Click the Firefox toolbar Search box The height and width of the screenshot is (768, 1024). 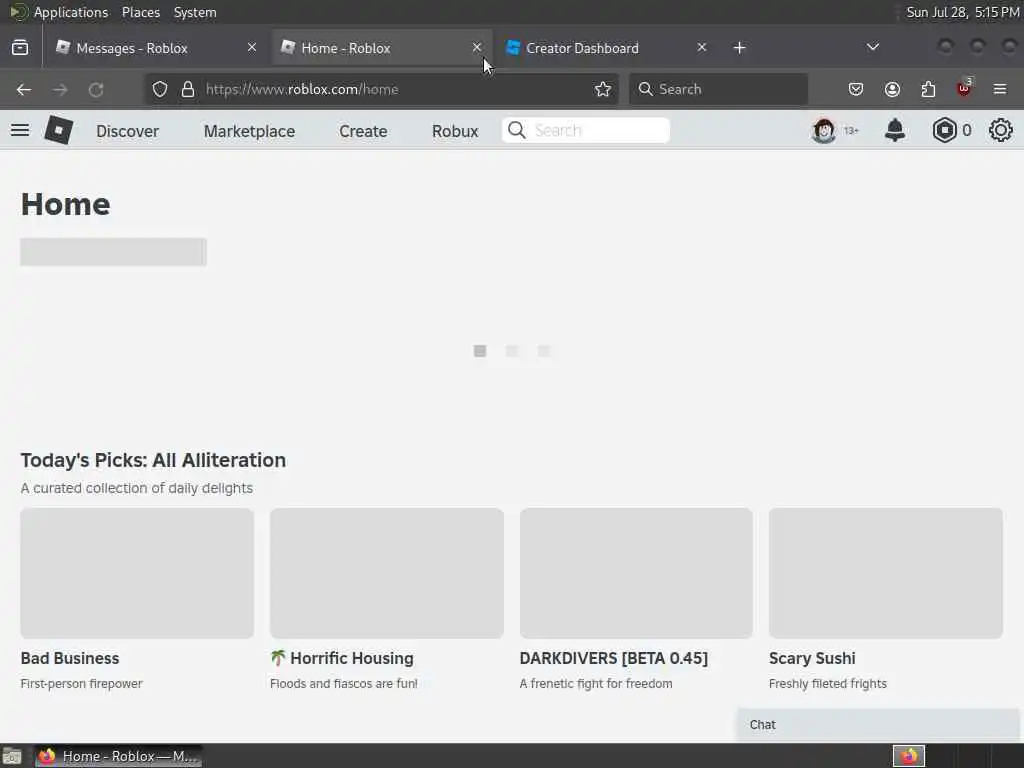[x=718, y=89]
